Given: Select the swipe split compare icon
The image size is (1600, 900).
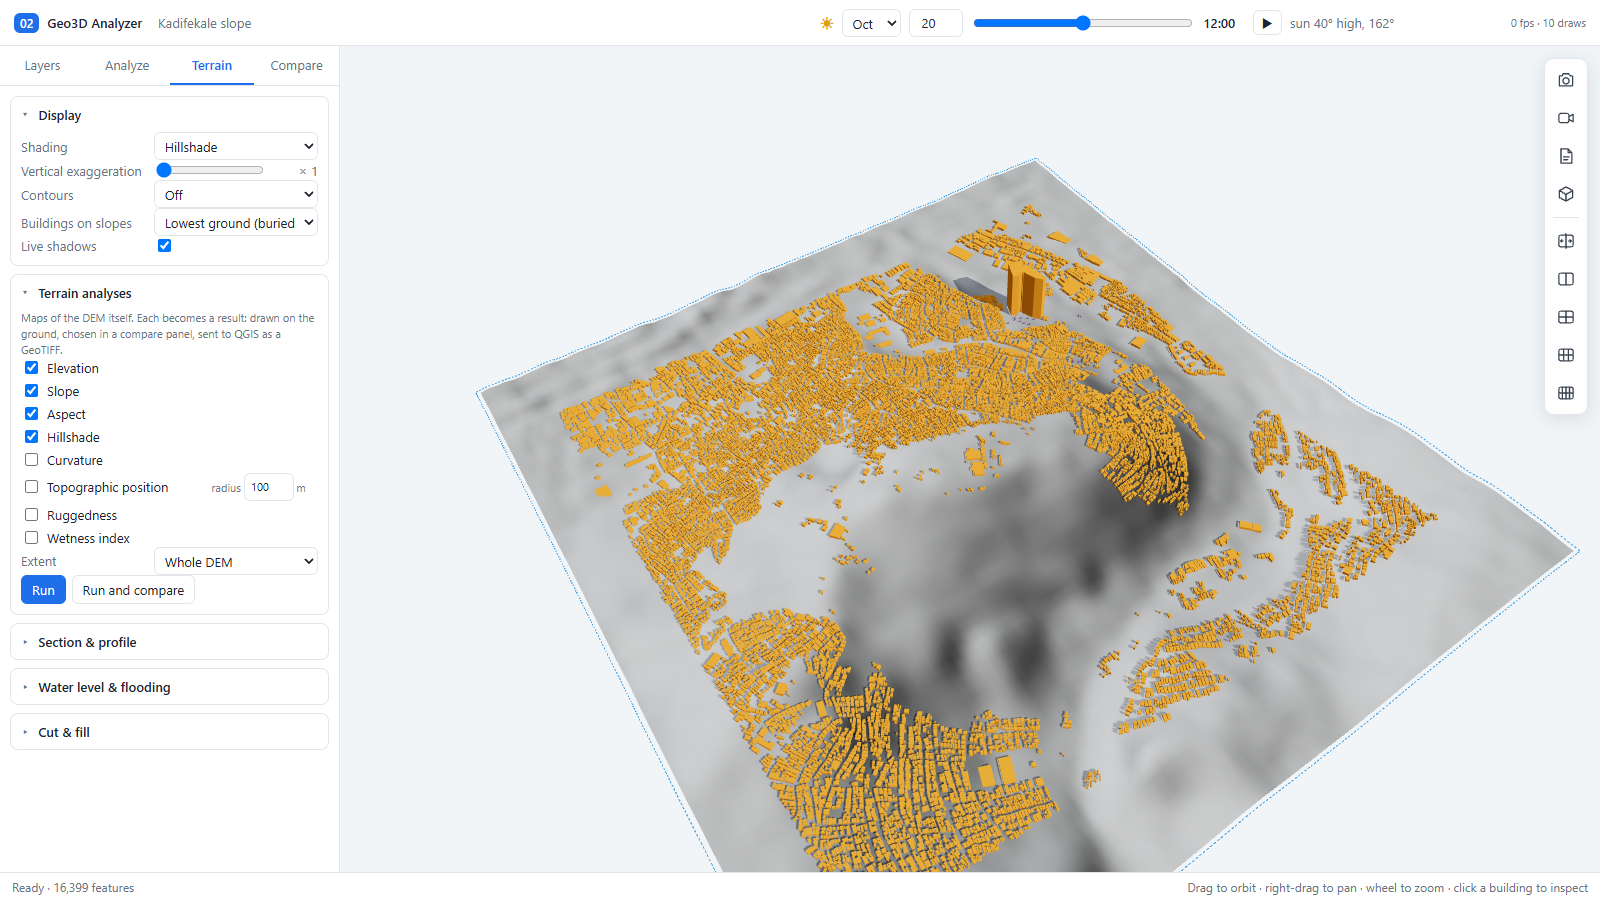Looking at the screenshot, I should click(1566, 241).
